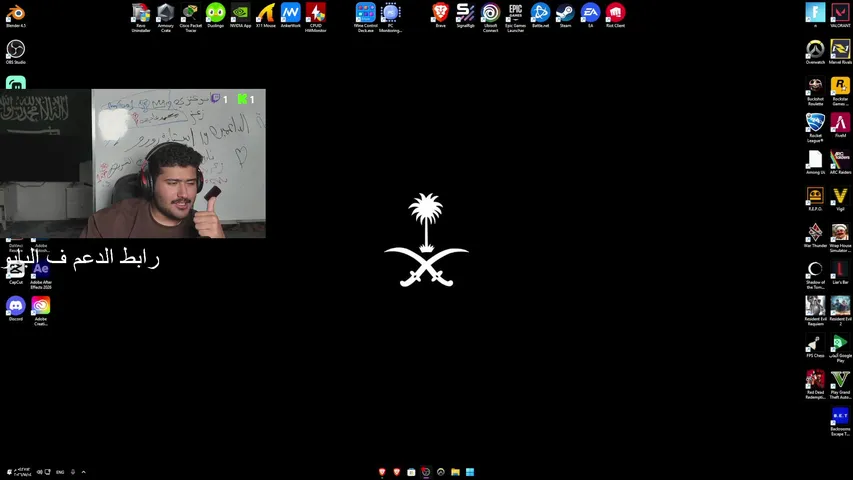
Task: Open the Revo Uninstaller shortcut
Action: (x=141, y=17)
